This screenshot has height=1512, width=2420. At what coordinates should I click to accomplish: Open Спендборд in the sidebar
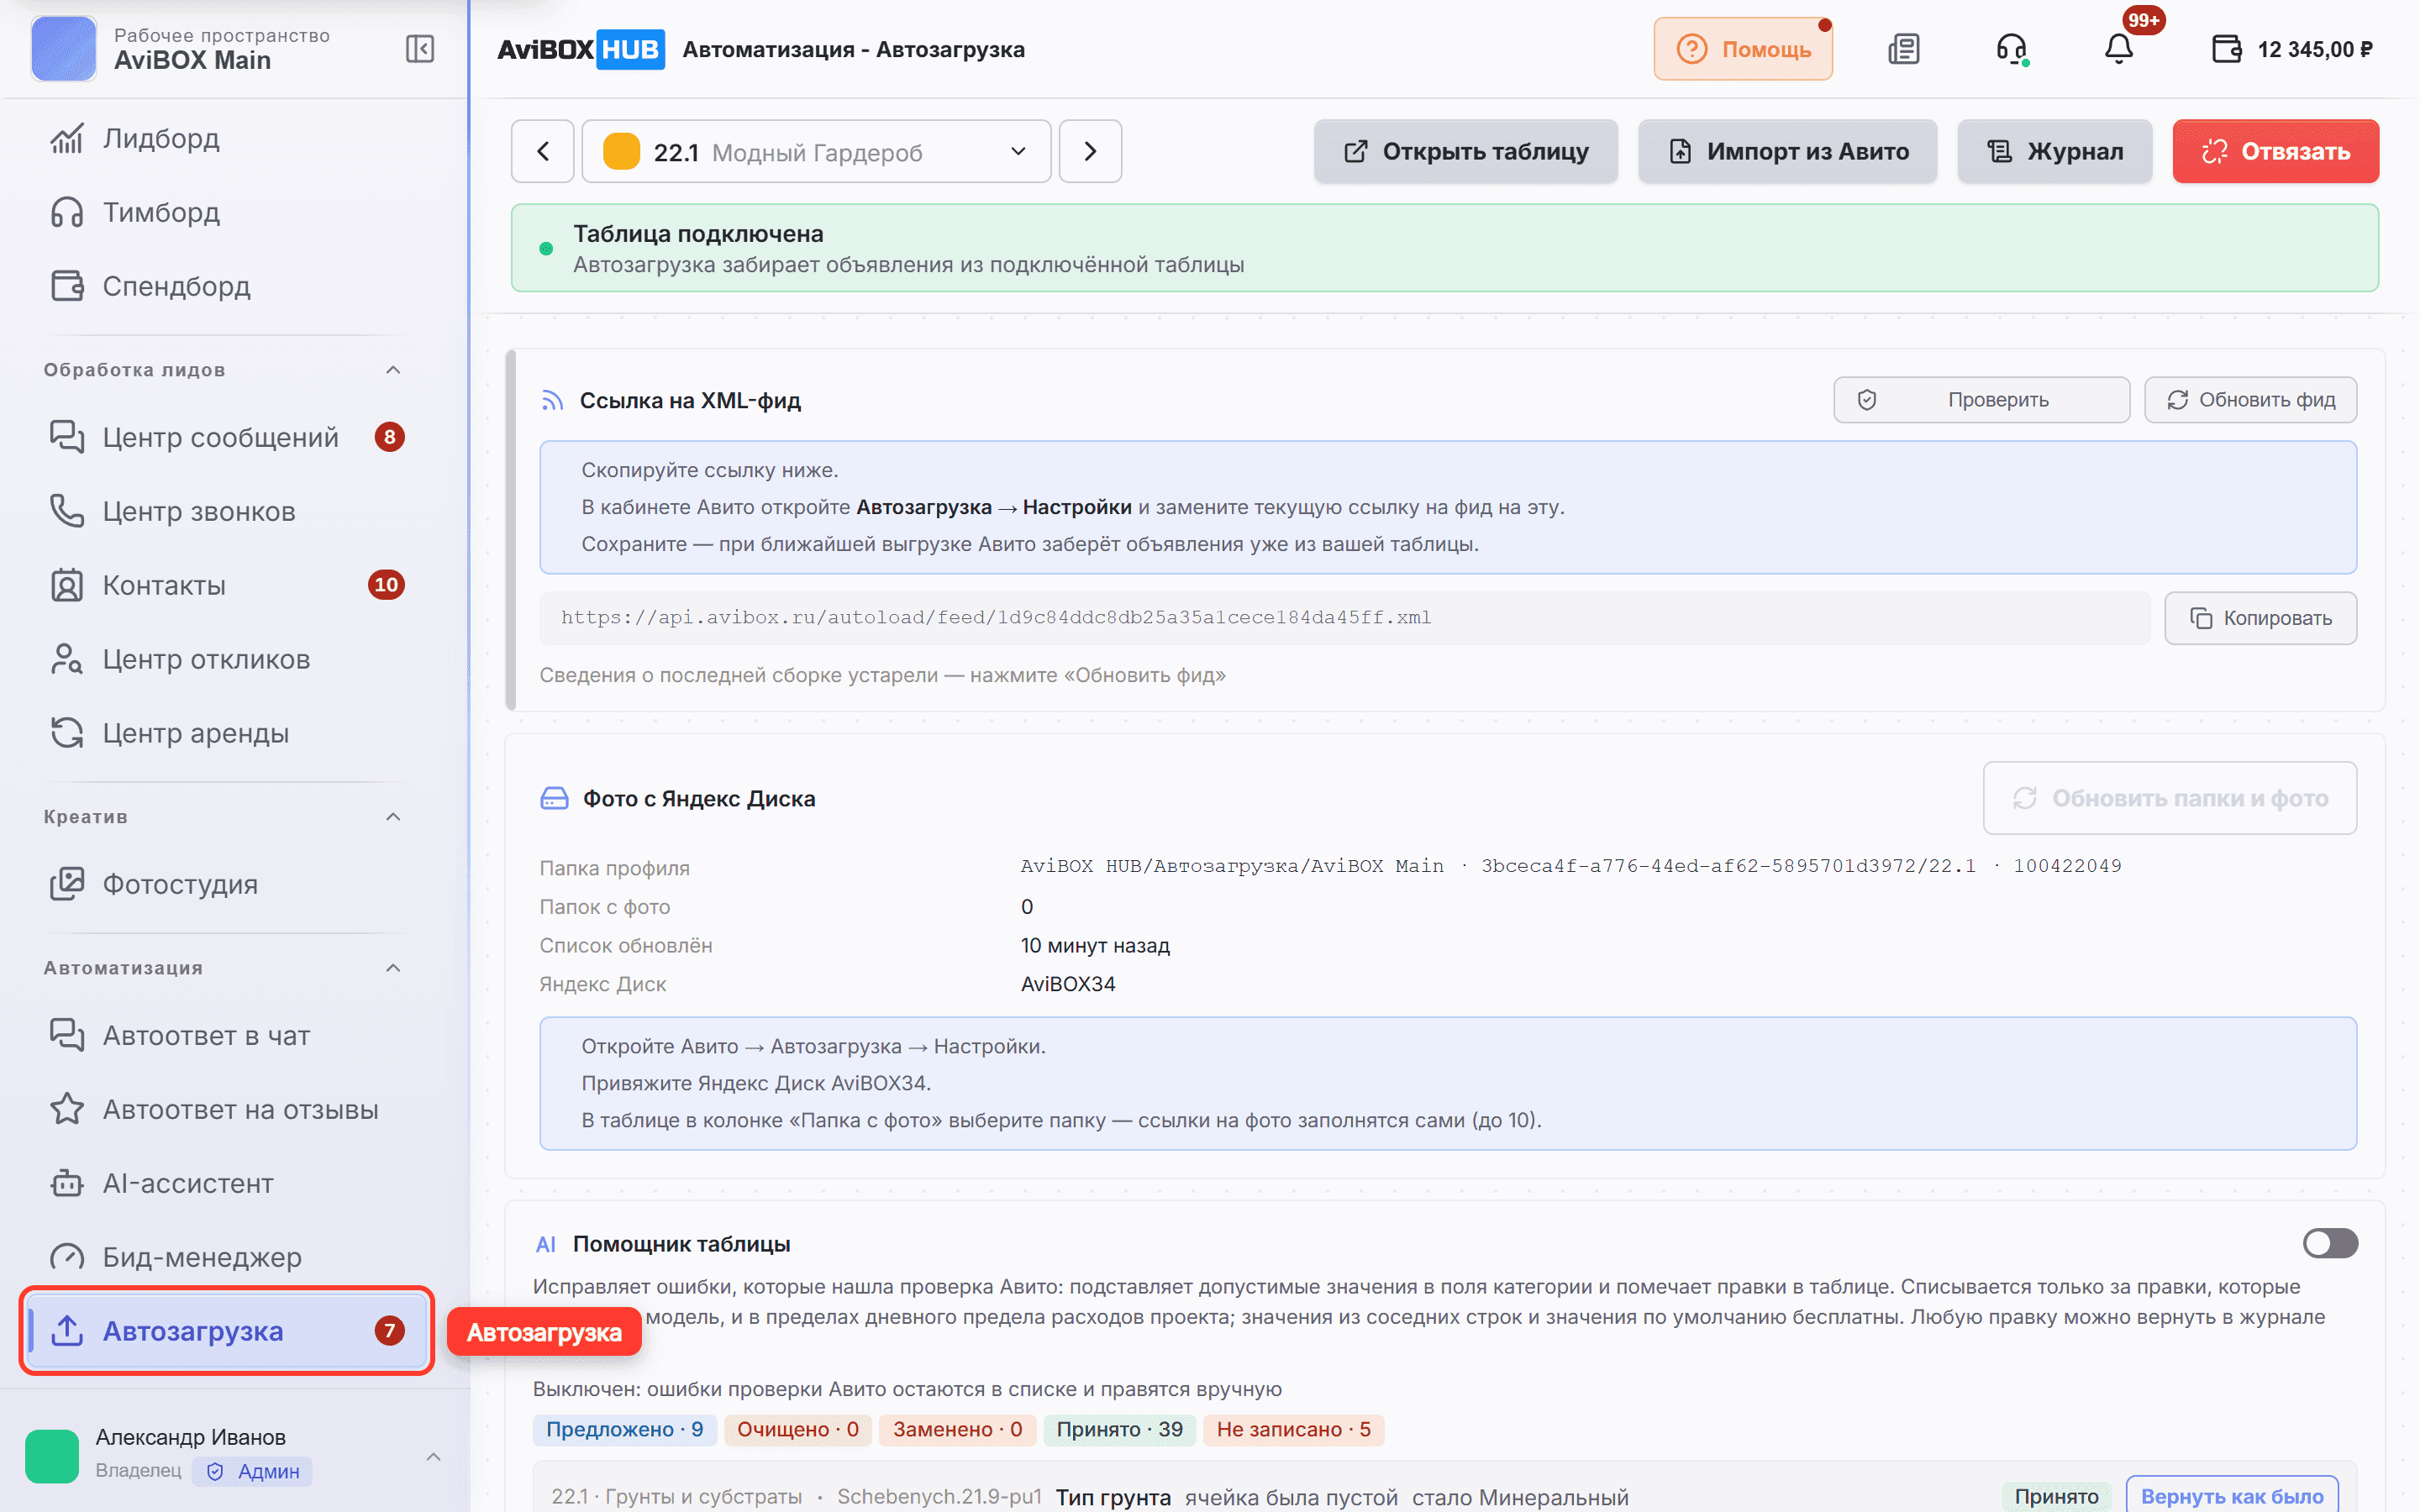click(x=226, y=286)
